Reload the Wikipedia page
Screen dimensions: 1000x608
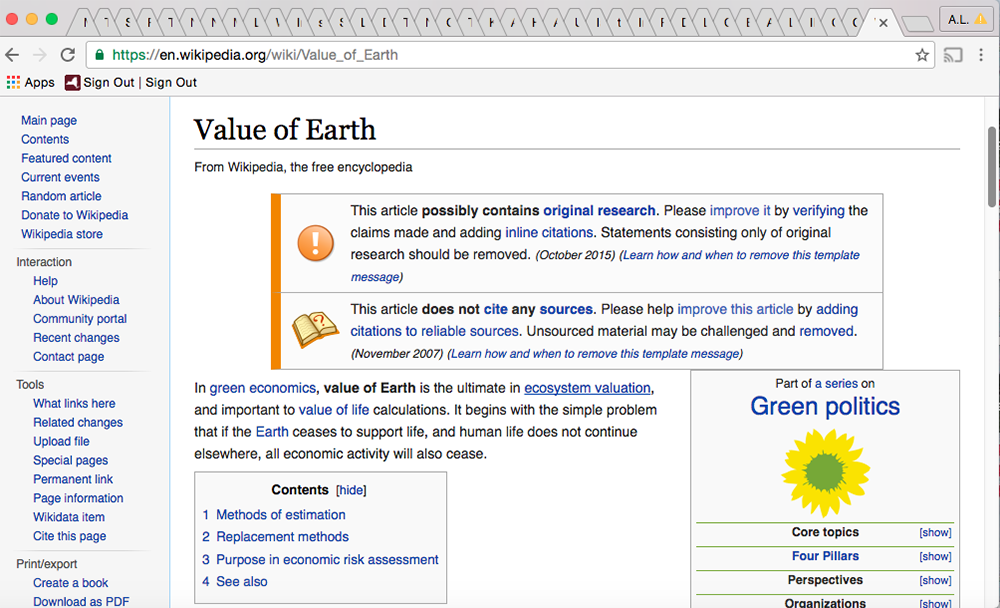click(x=68, y=55)
